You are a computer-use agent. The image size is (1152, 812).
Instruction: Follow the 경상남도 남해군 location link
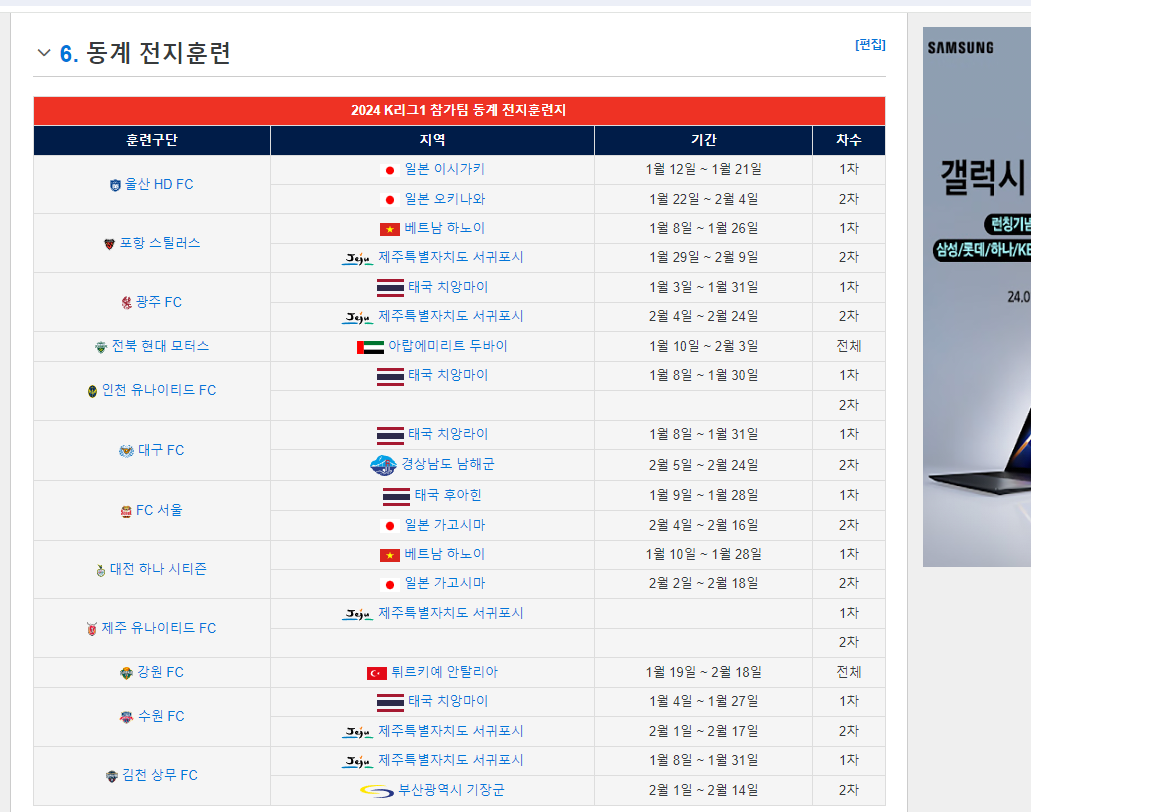click(448, 464)
